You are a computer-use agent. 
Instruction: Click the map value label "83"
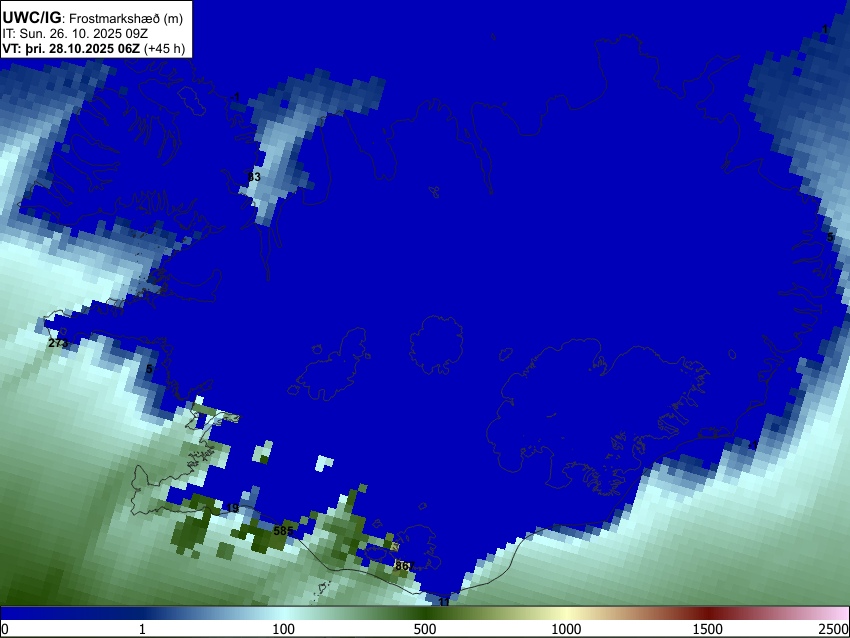tap(254, 177)
